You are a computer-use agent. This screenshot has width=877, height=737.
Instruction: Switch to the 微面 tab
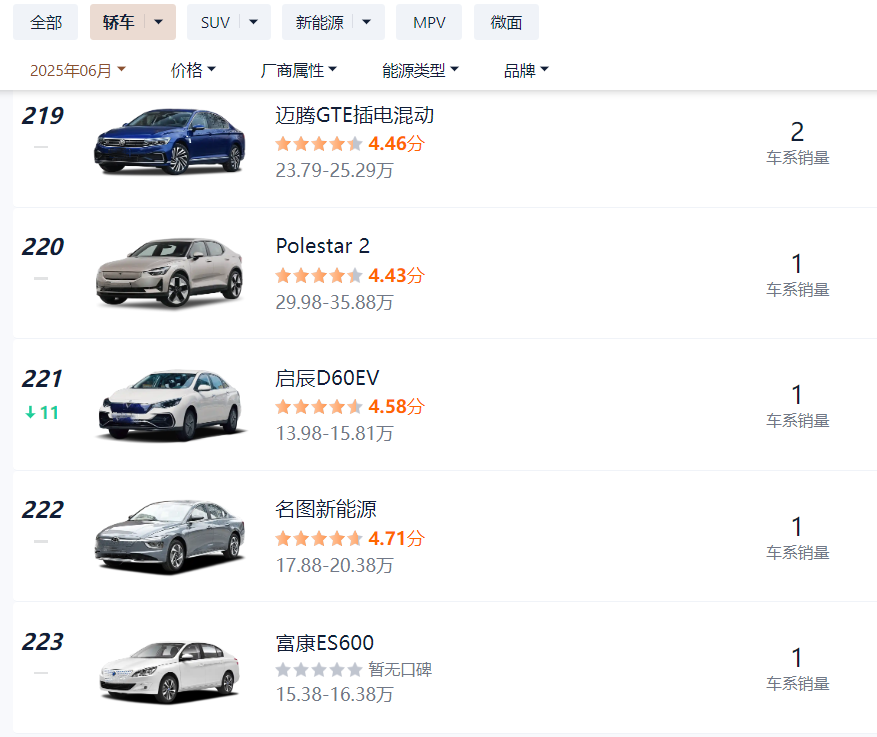[506, 22]
